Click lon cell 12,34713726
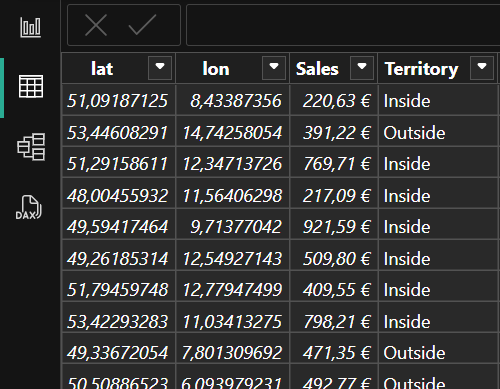500x389 pixels. [233, 163]
